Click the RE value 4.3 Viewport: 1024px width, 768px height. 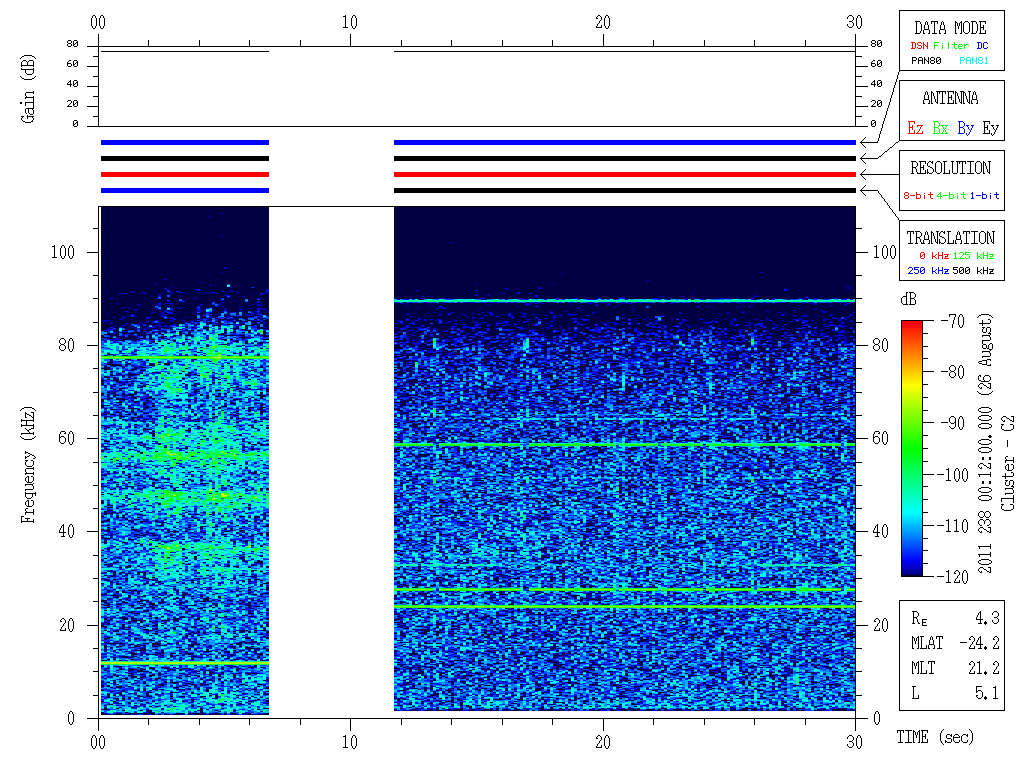click(x=987, y=618)
